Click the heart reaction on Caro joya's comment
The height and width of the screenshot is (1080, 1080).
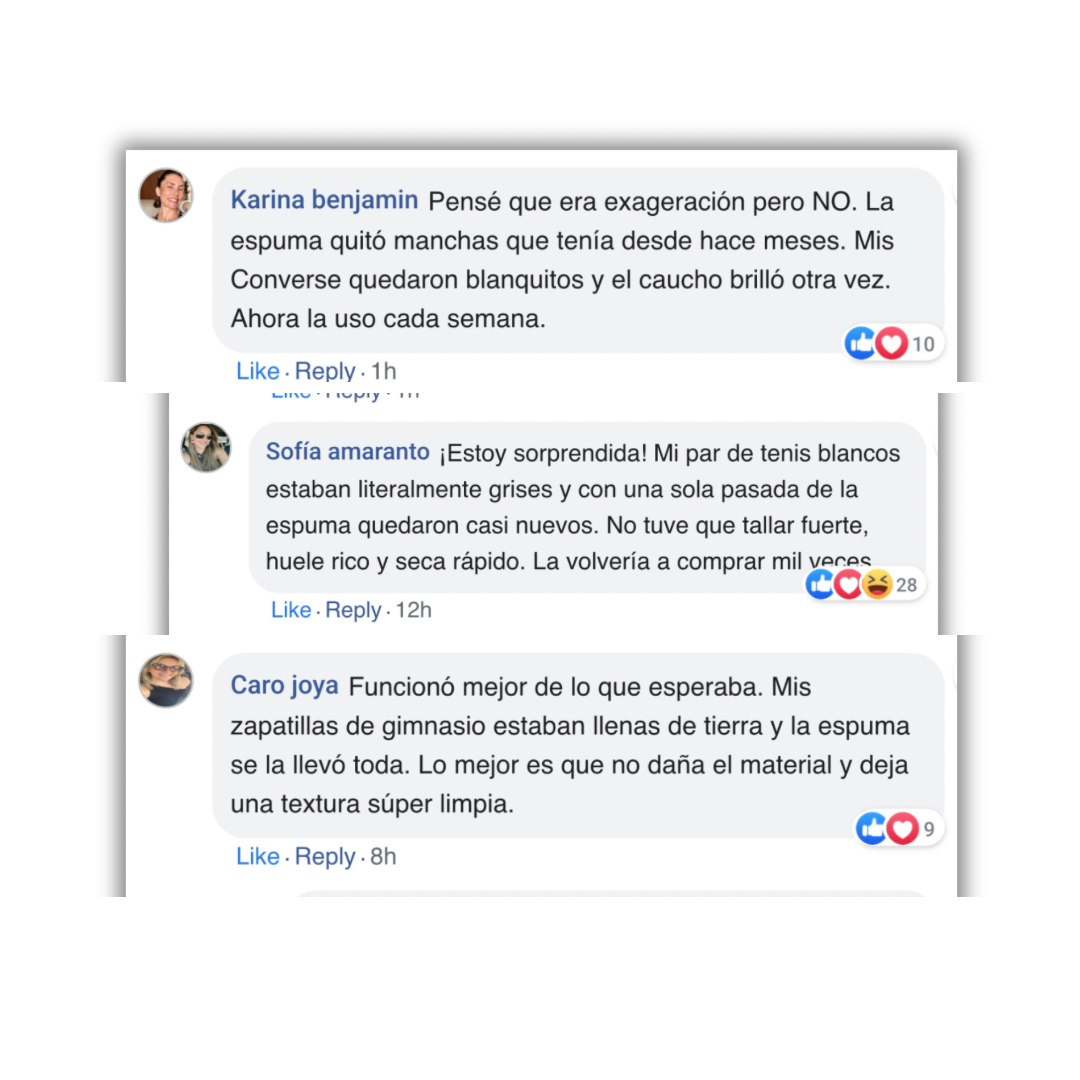click(902, 829)
